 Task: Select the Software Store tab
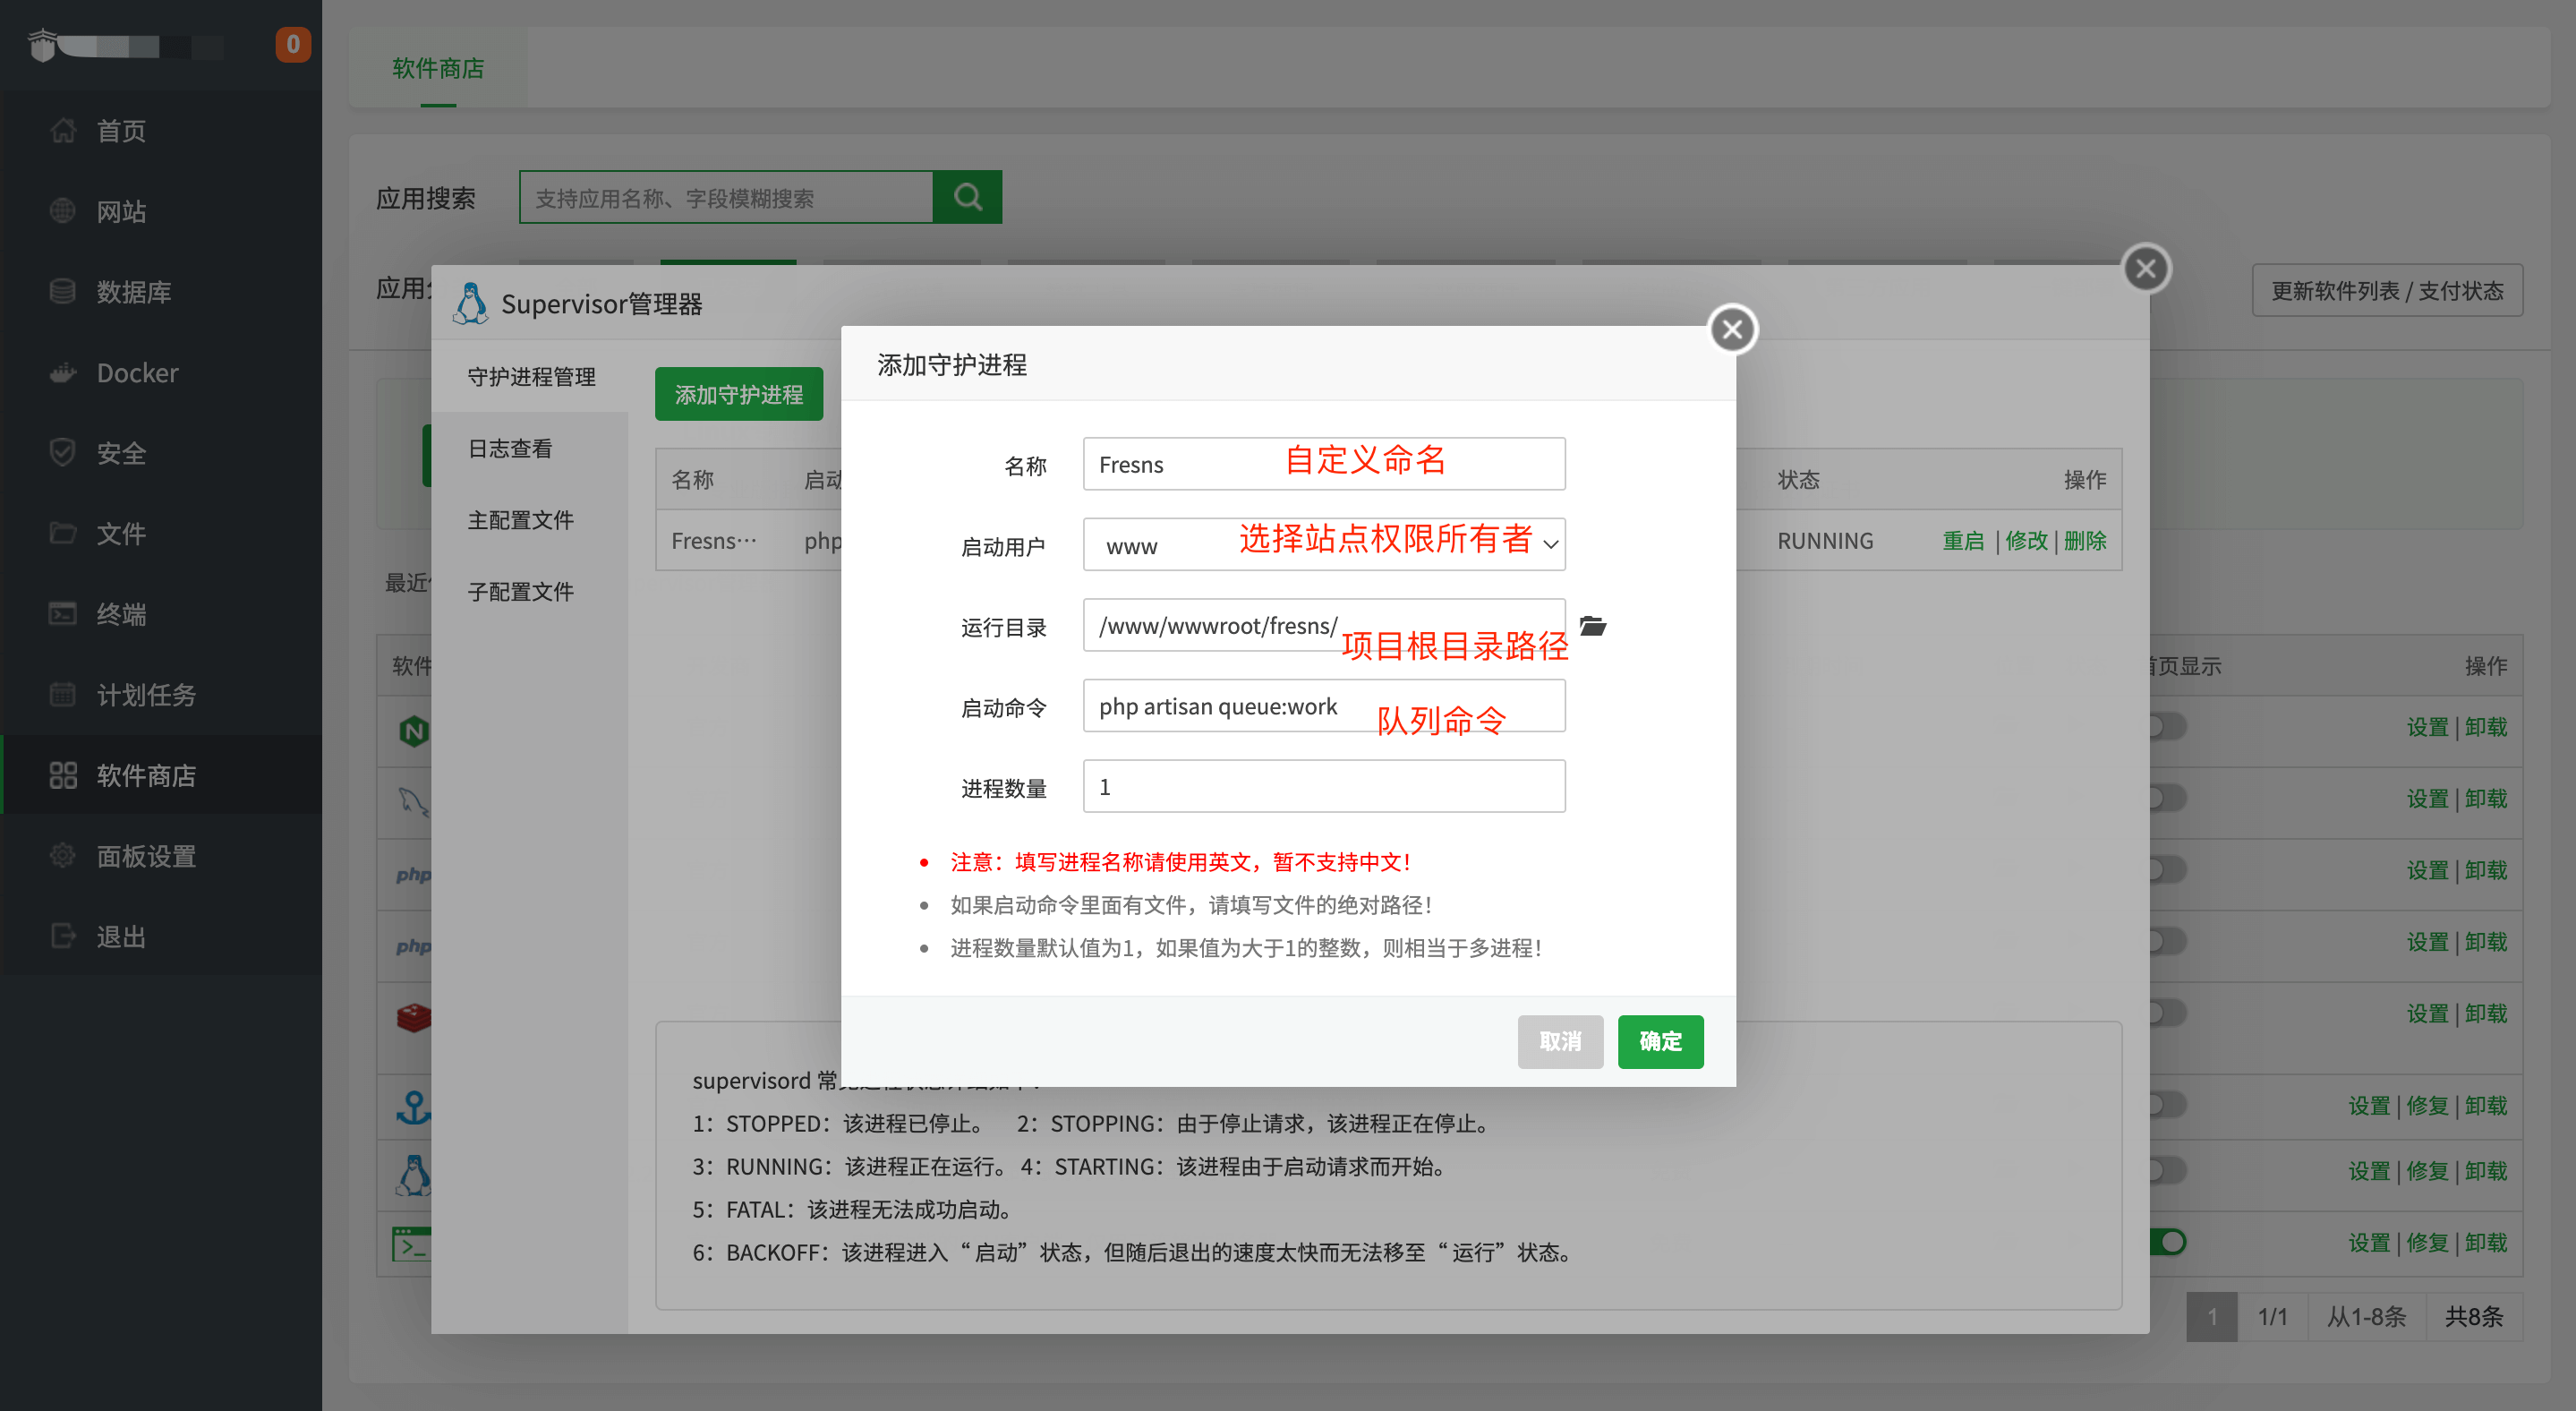click(x=438, y=68)
